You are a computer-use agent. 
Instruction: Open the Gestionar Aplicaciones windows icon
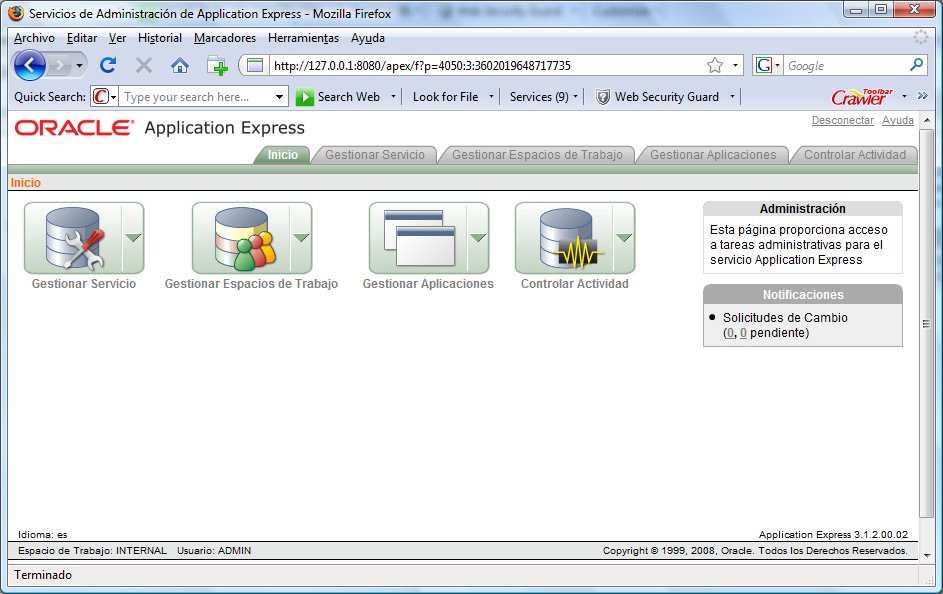pyautogui.click(x=418, y=238)
